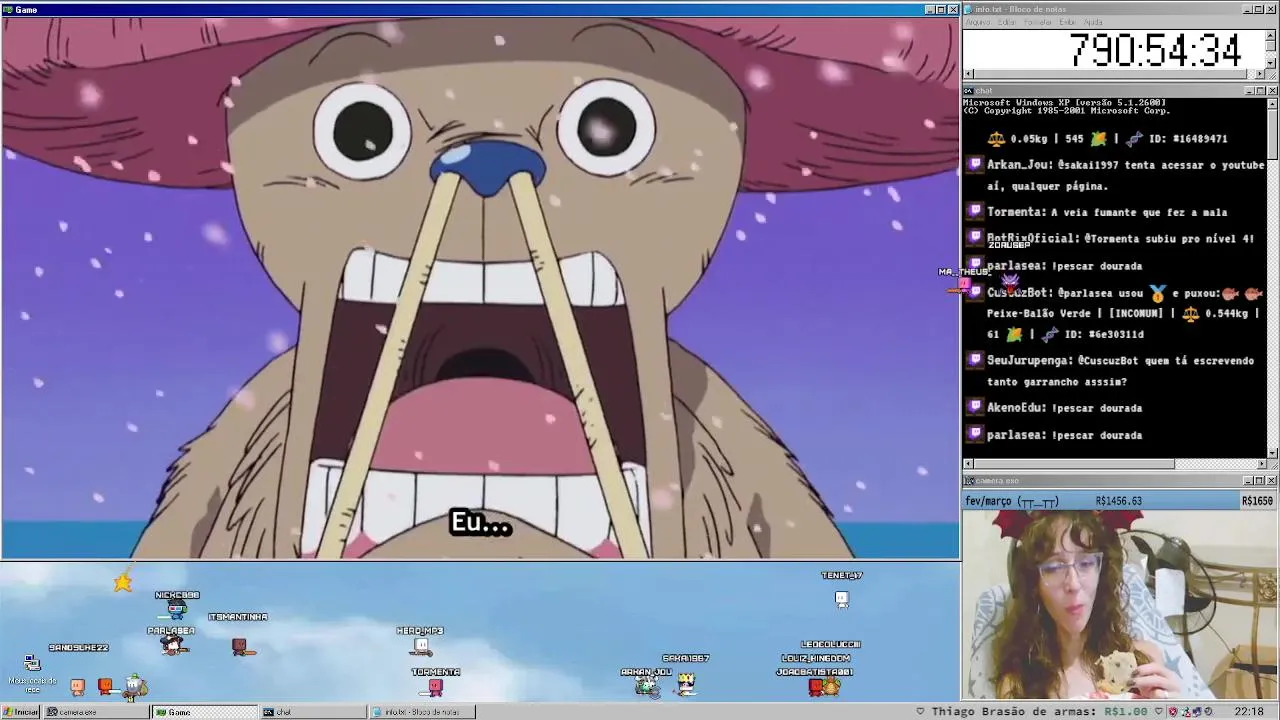Click Notepad vertical scrollbar down arrow
Screen dimensions: 1280x720
pyautogui.click(x=1271, y=63)
